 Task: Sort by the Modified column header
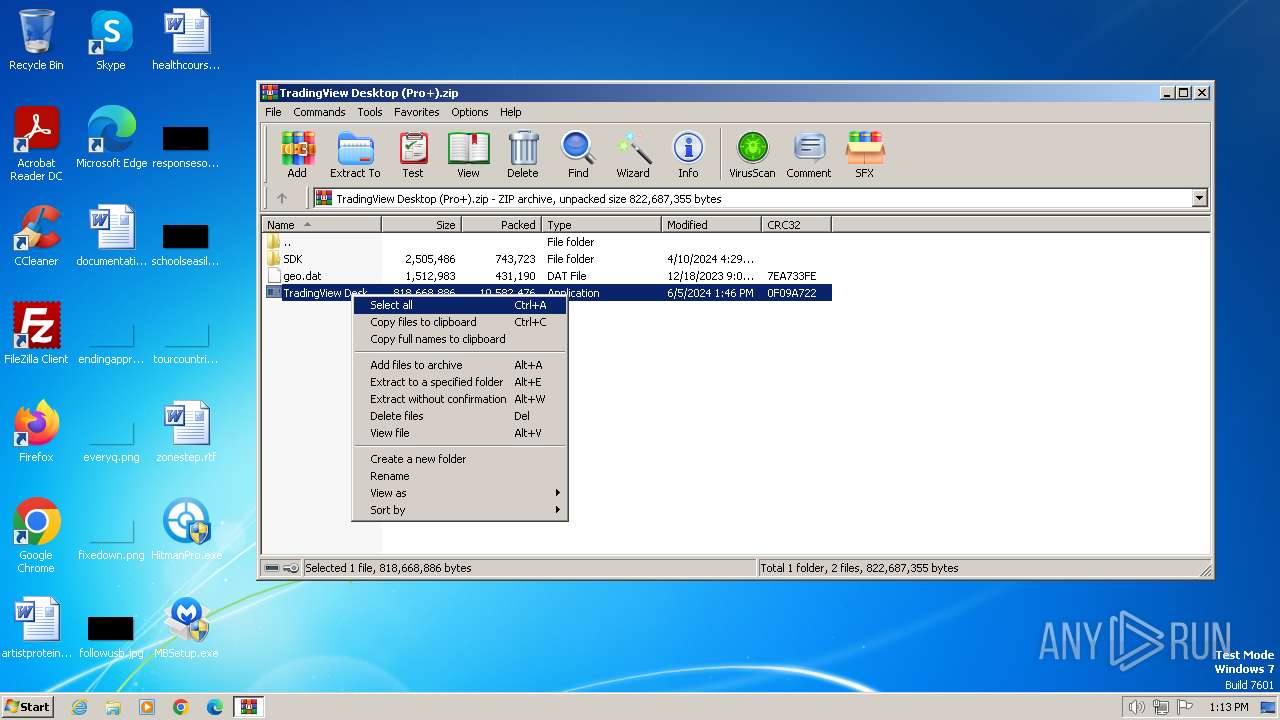point(711,225)
